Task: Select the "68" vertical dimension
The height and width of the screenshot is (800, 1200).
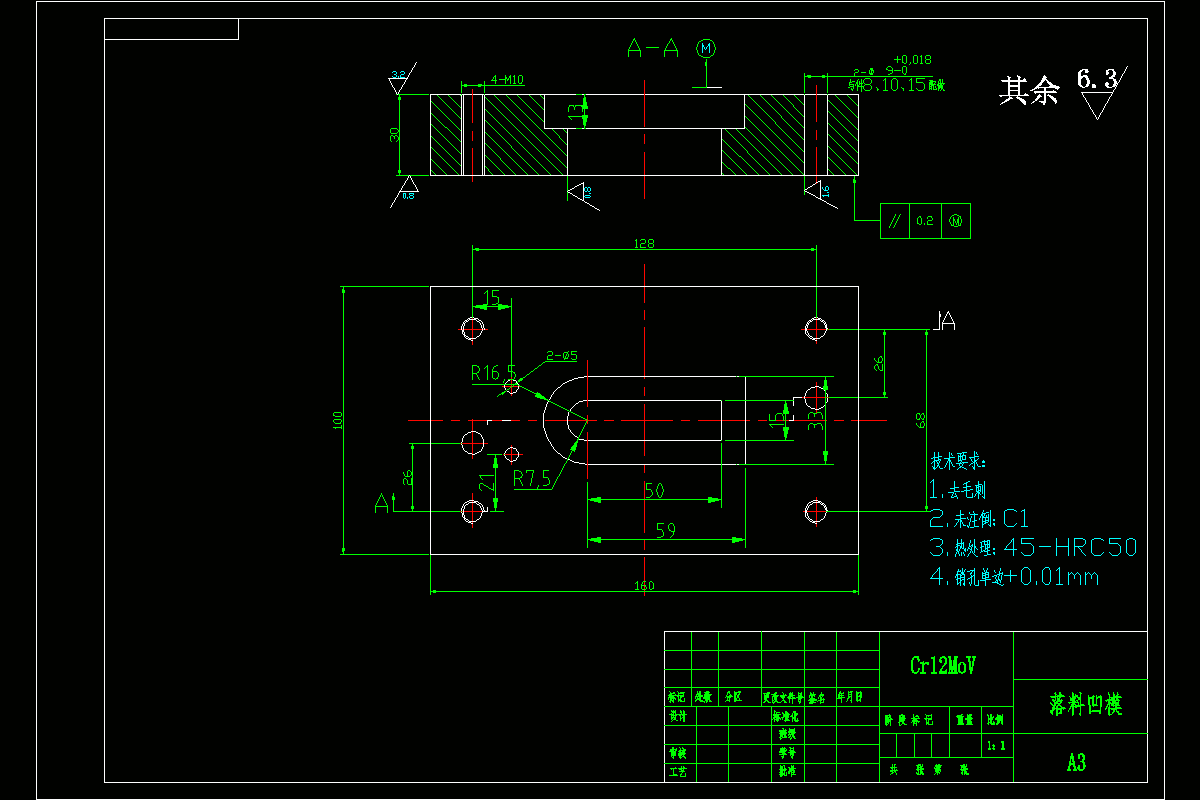Action: click(x=921, y=420)
